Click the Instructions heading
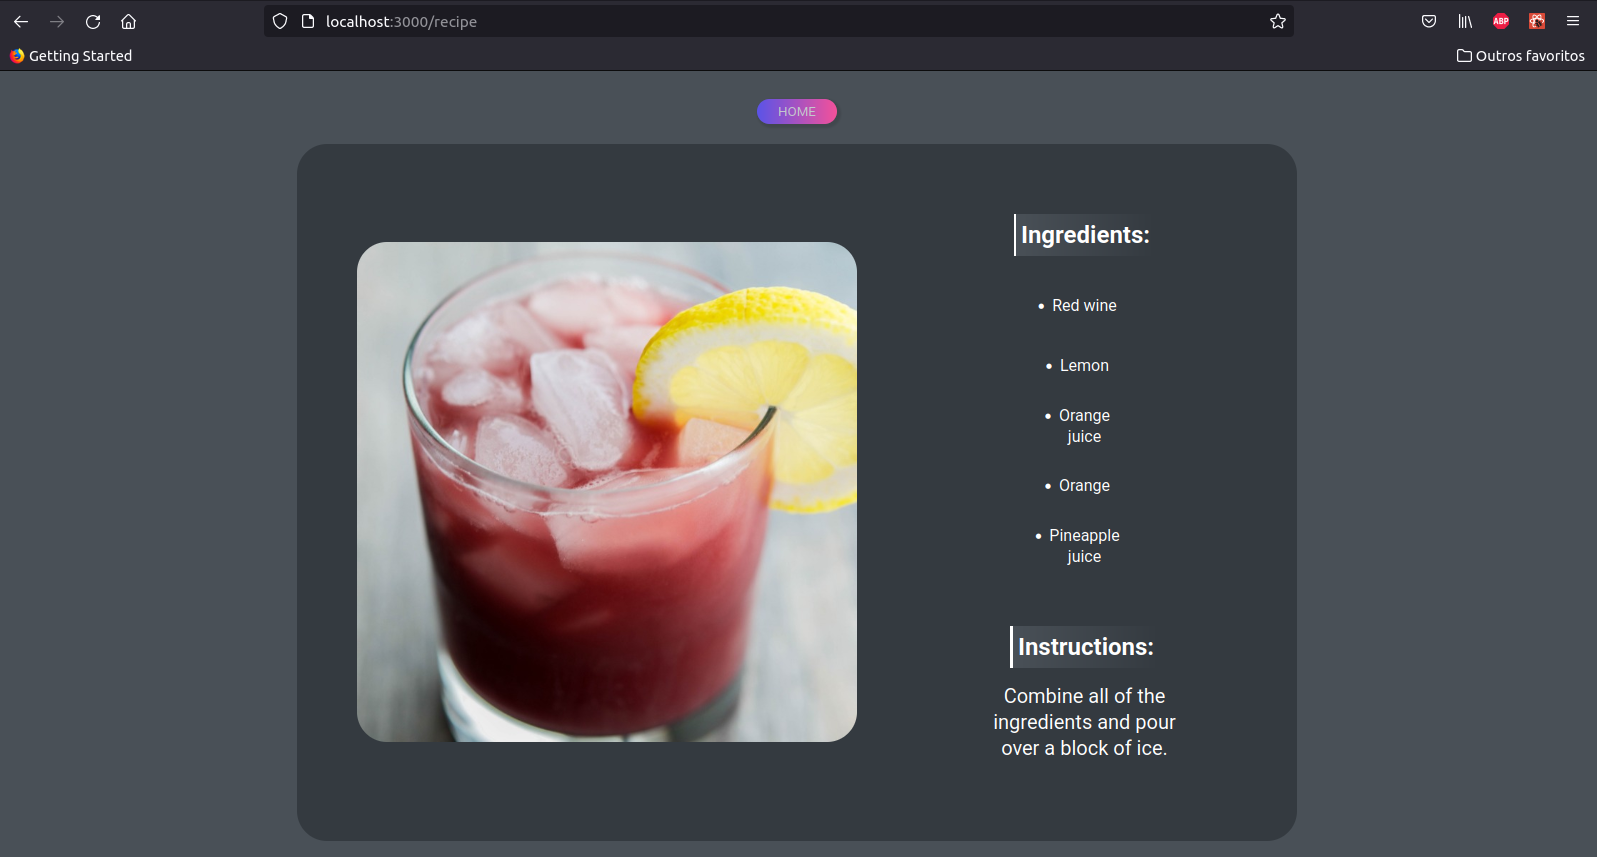1597x857 pixels. tap(1084, 647)
